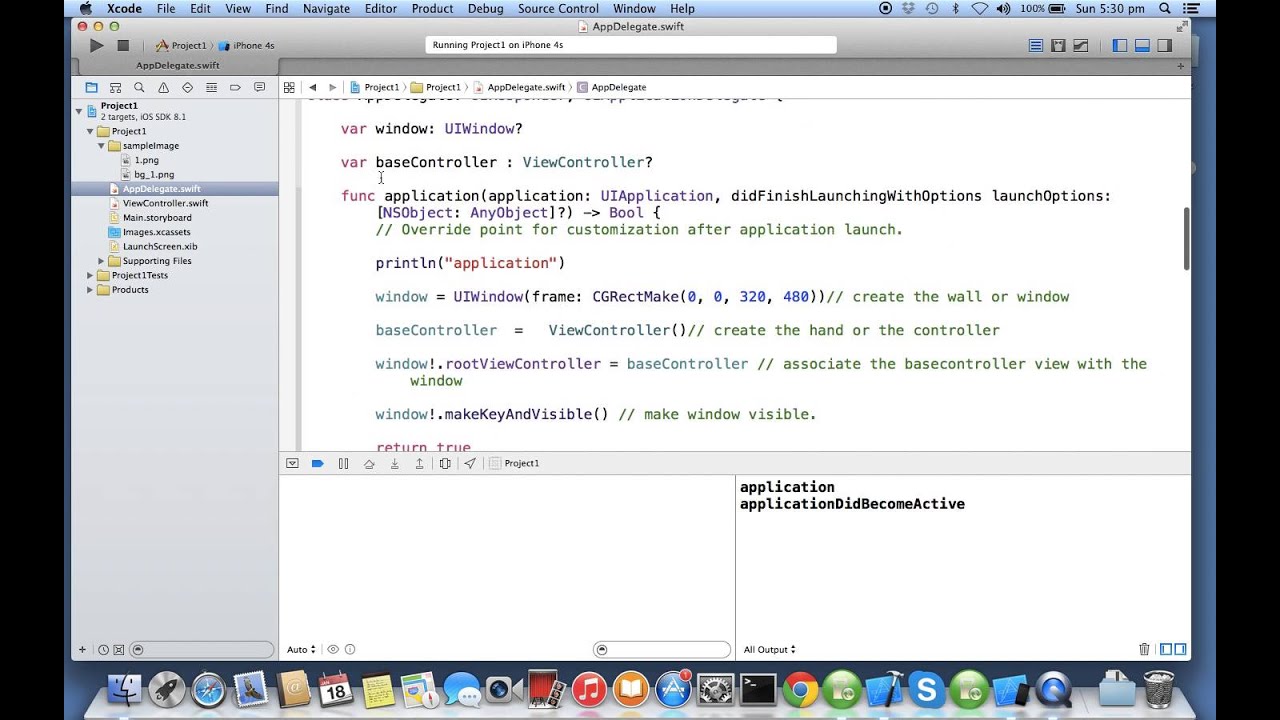Select the AppDelegate.swift tab
Image resolution: width=1280 pixels, height=720 pixels.
click(178, 65)
